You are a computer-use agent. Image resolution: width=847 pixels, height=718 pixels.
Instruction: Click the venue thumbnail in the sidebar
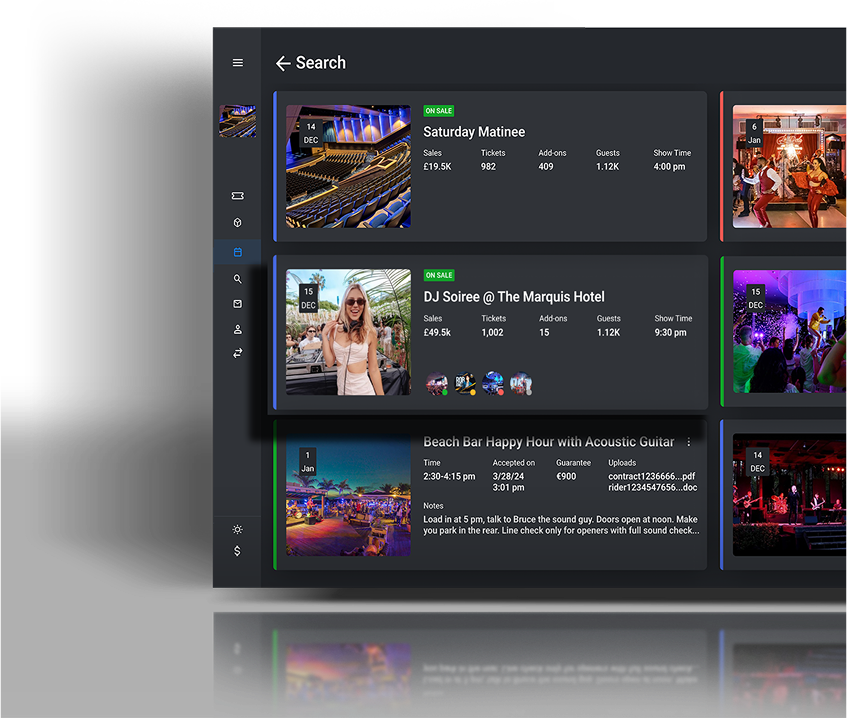click(237, 122)
